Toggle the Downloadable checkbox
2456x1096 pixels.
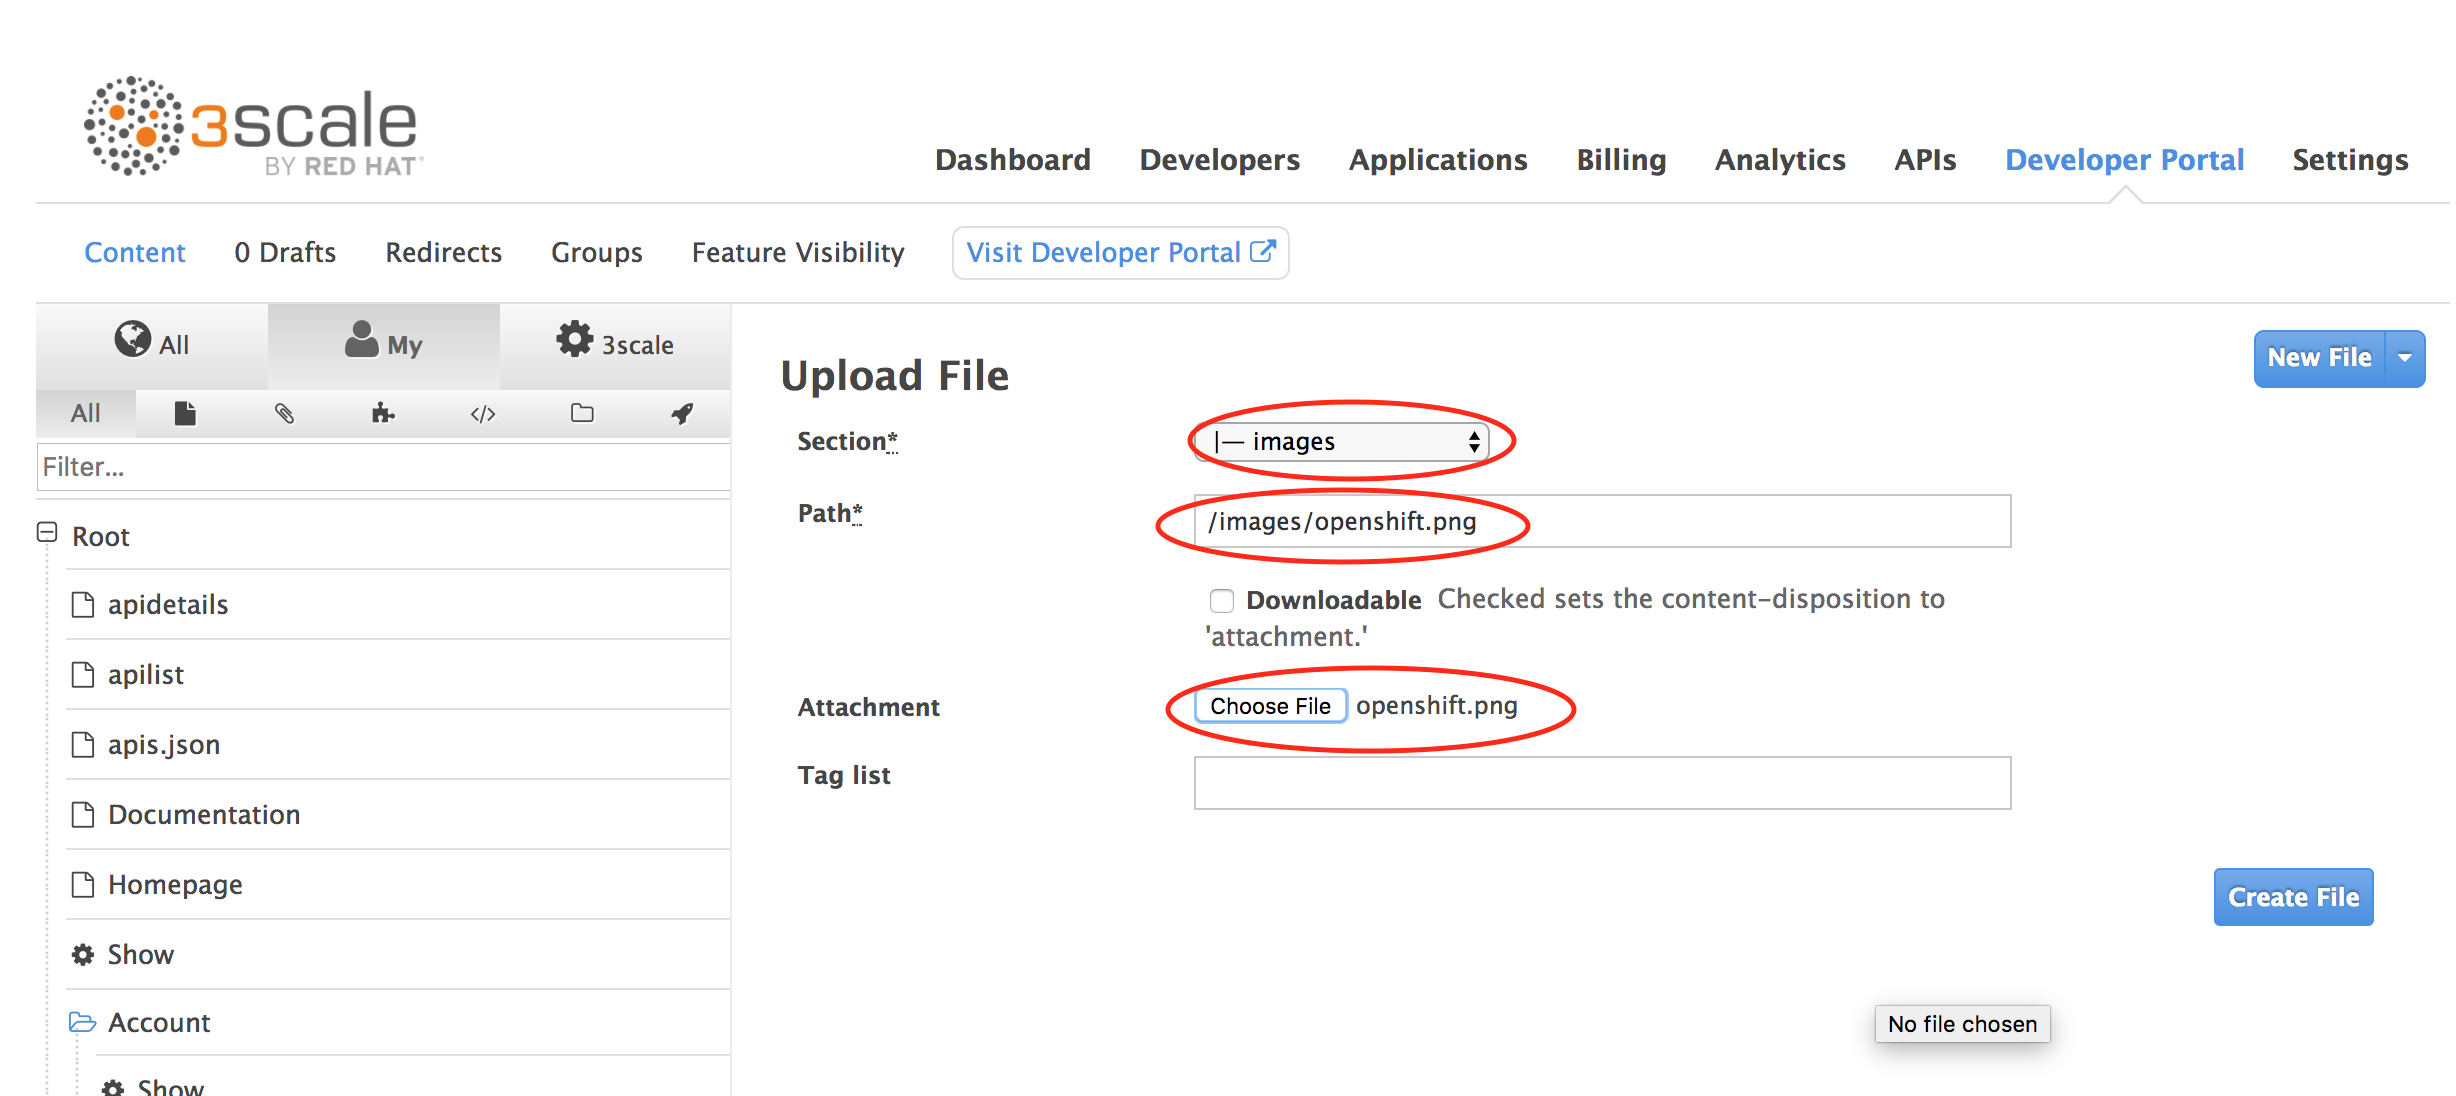coord(1220,600)
